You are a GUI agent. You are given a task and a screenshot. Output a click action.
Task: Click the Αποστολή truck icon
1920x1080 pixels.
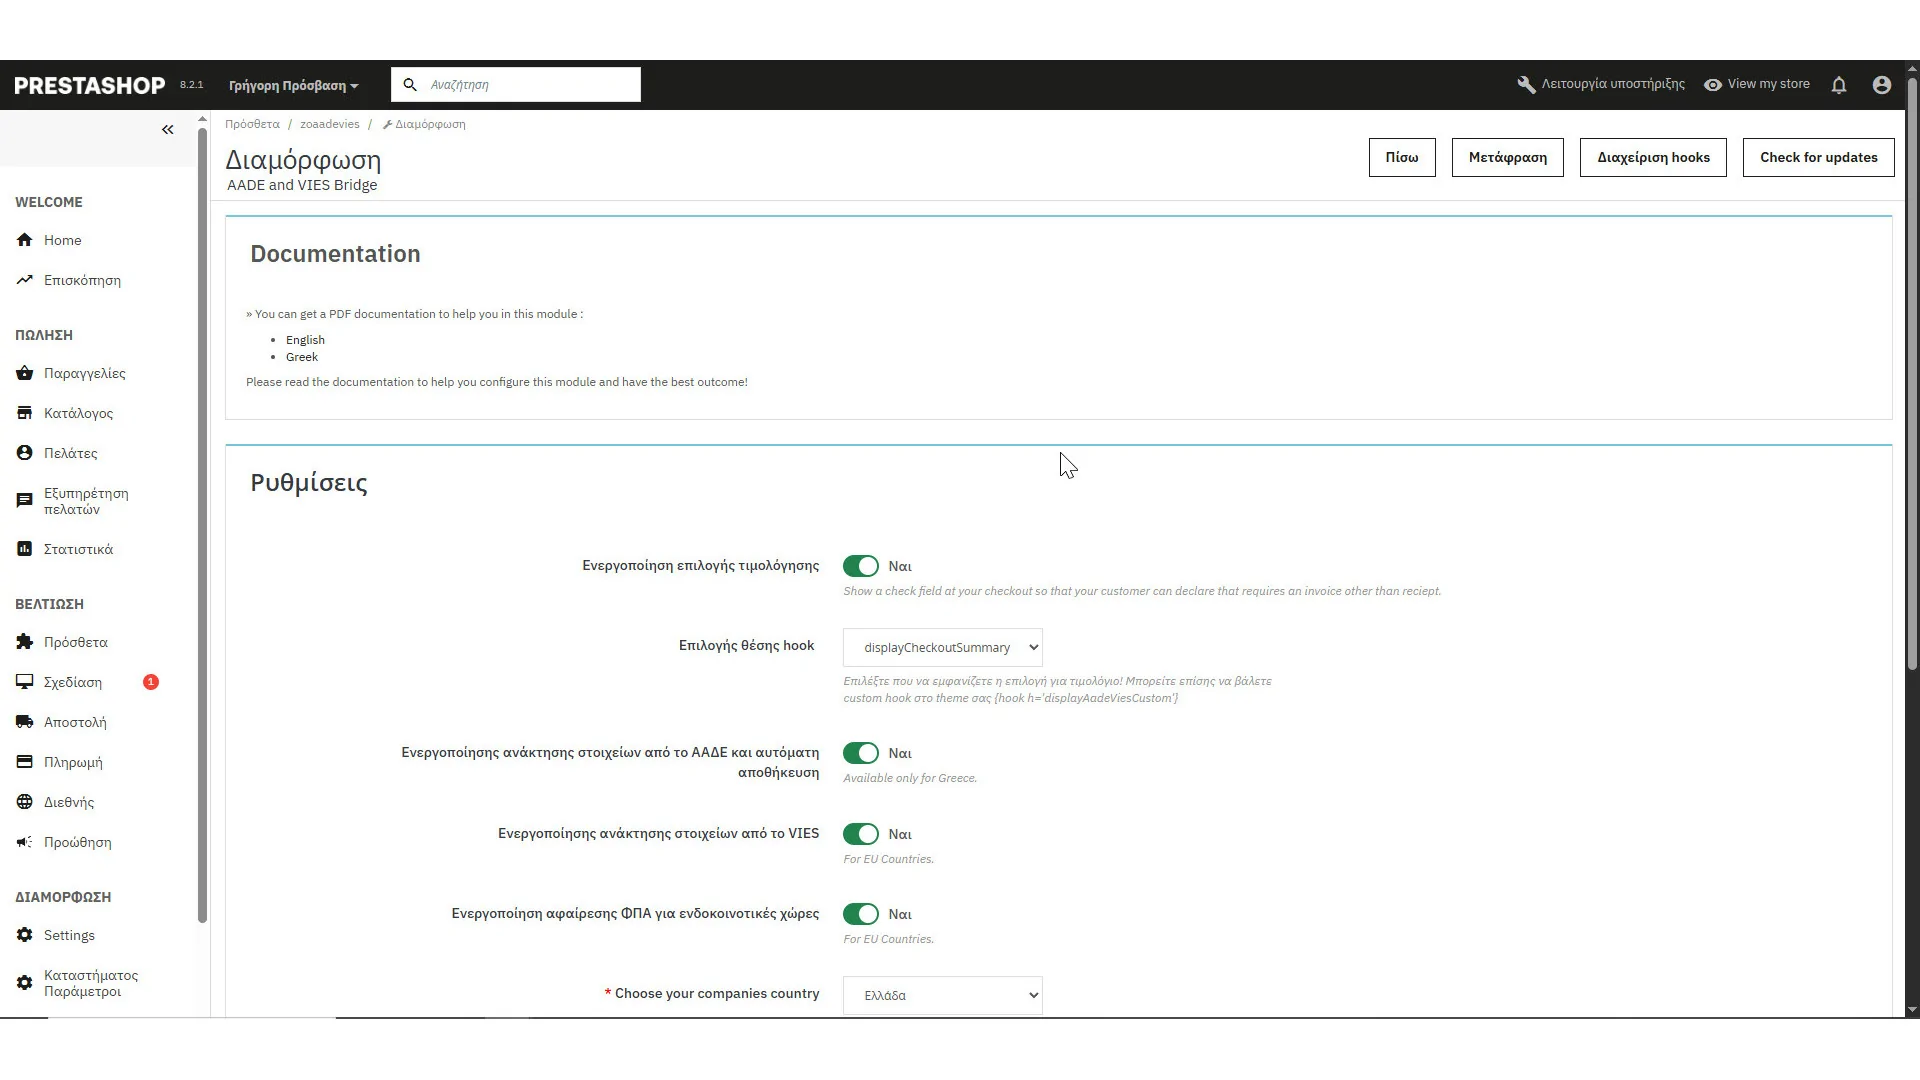click(25, 722)
